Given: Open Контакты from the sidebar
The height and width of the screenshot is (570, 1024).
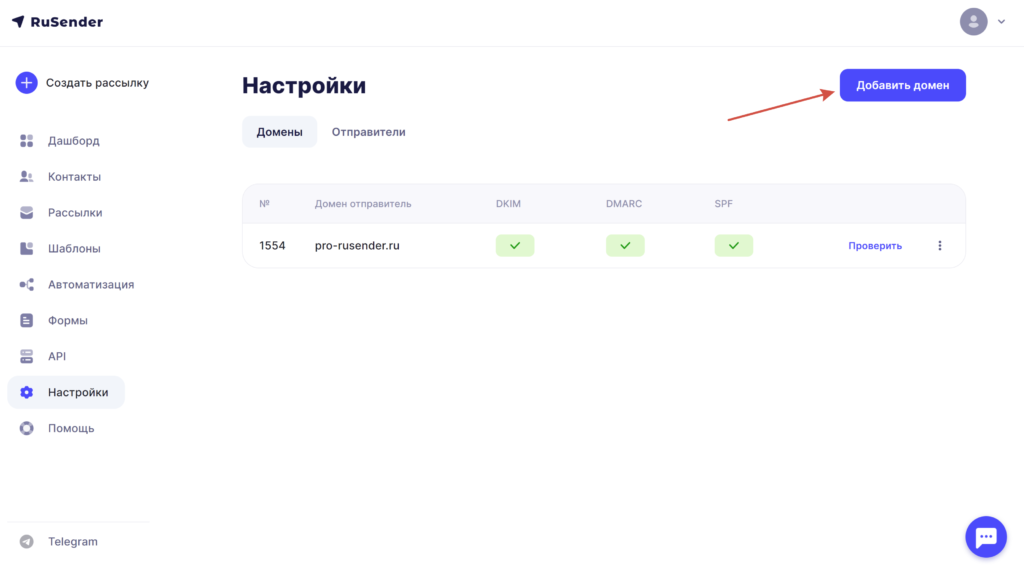Looking at the screenshot, I should (x=74, y=177).
